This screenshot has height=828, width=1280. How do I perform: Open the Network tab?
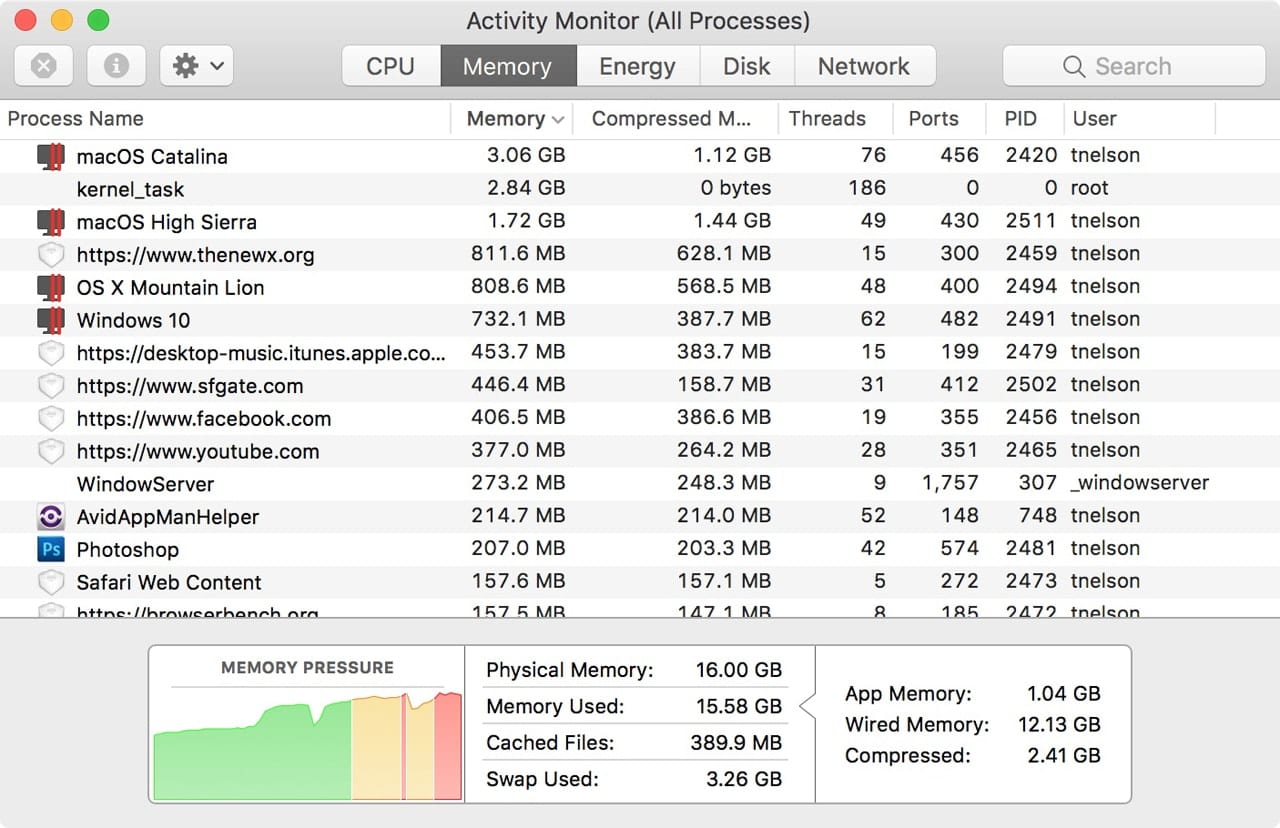tap(865, 66)
